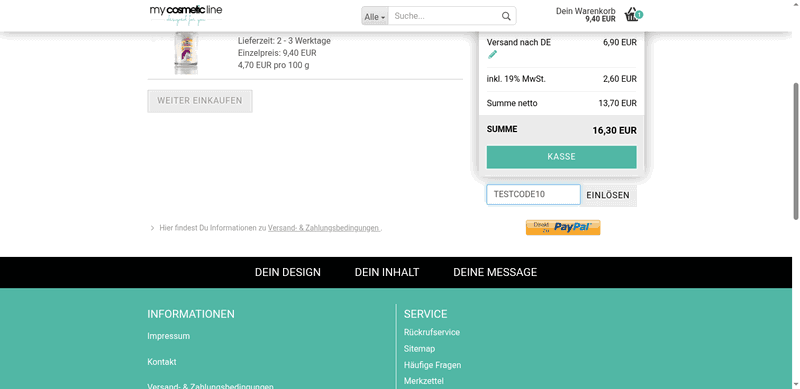Click the TESTCODE10 coupon field
The width and height of the screenshot is (800, 389).
(x=533, y=194)
